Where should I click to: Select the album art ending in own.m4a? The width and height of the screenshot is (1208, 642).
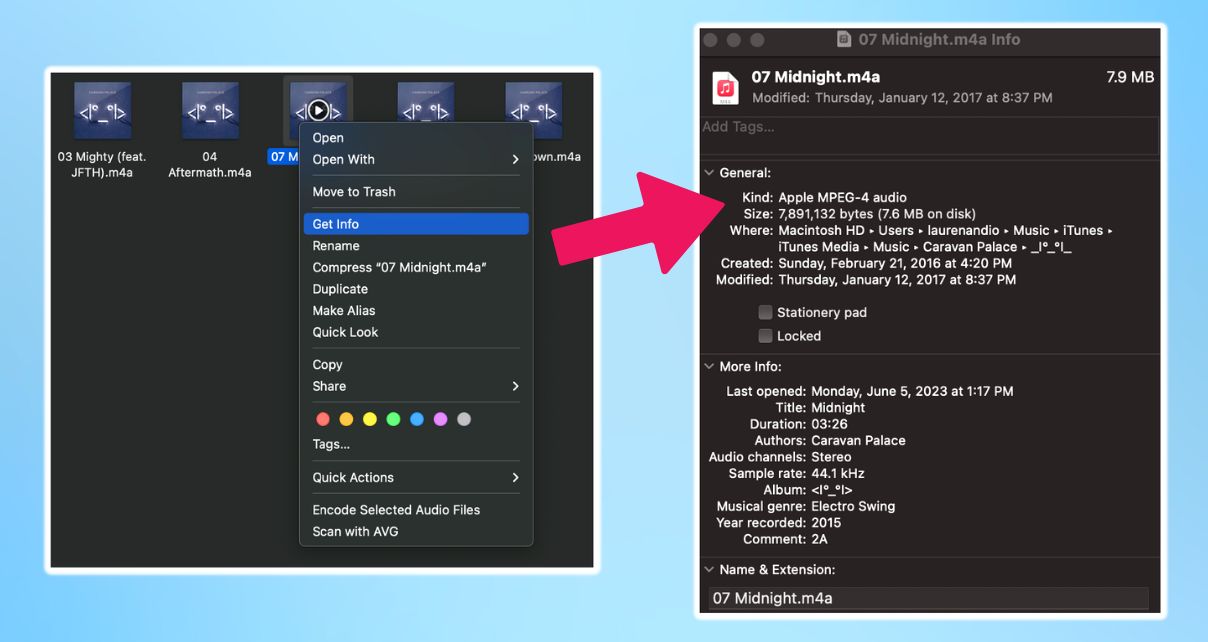[533, 110]
